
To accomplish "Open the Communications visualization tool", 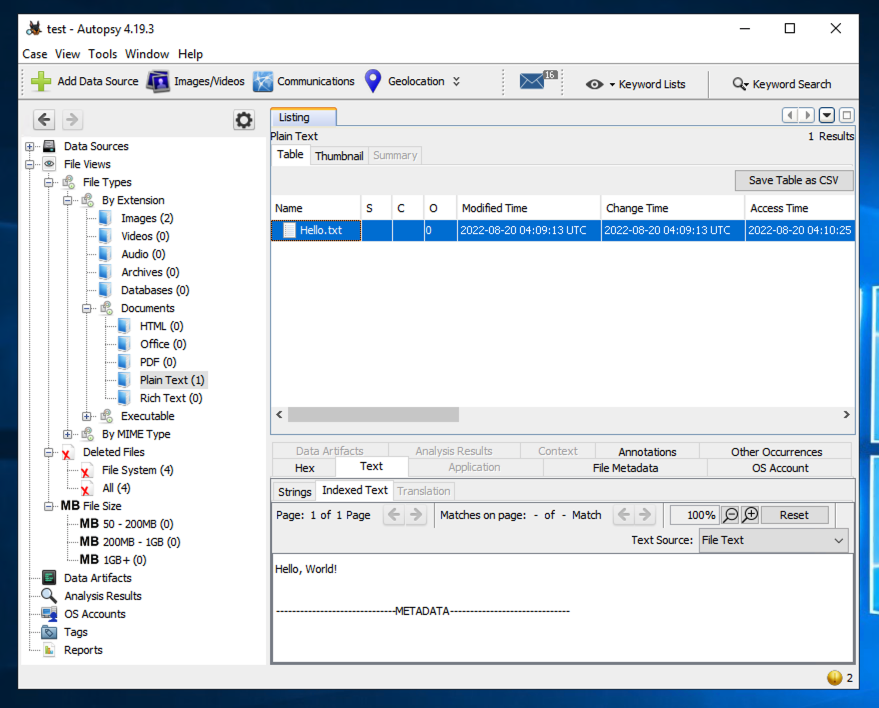I will [x=304, y=82].
